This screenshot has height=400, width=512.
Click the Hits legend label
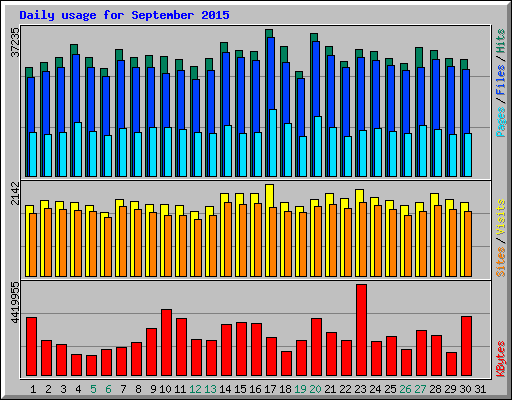click(x=501, y=41)
